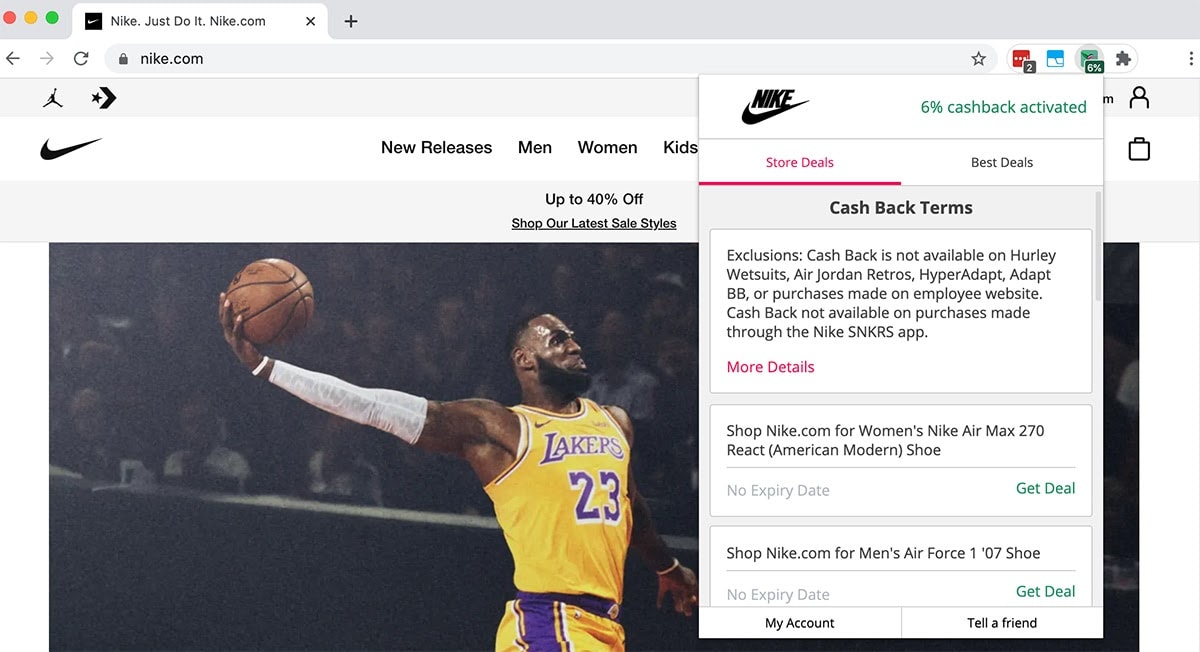Click the popup's vertical scrollbar
1200x652 pixels.
click(1097, 245)
